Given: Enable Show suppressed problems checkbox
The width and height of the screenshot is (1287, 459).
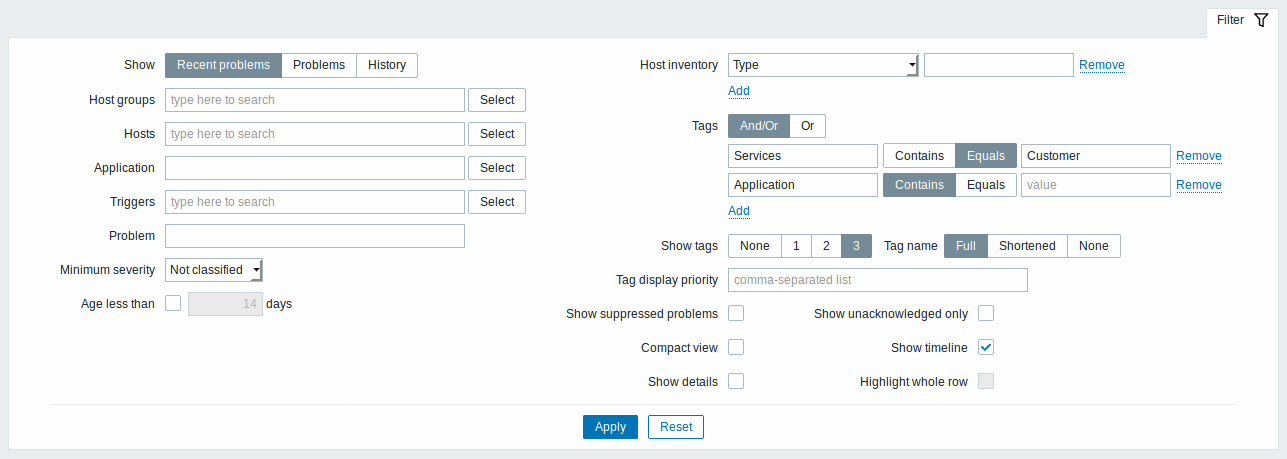Looking at the screenshot, I should coord(736,313).
